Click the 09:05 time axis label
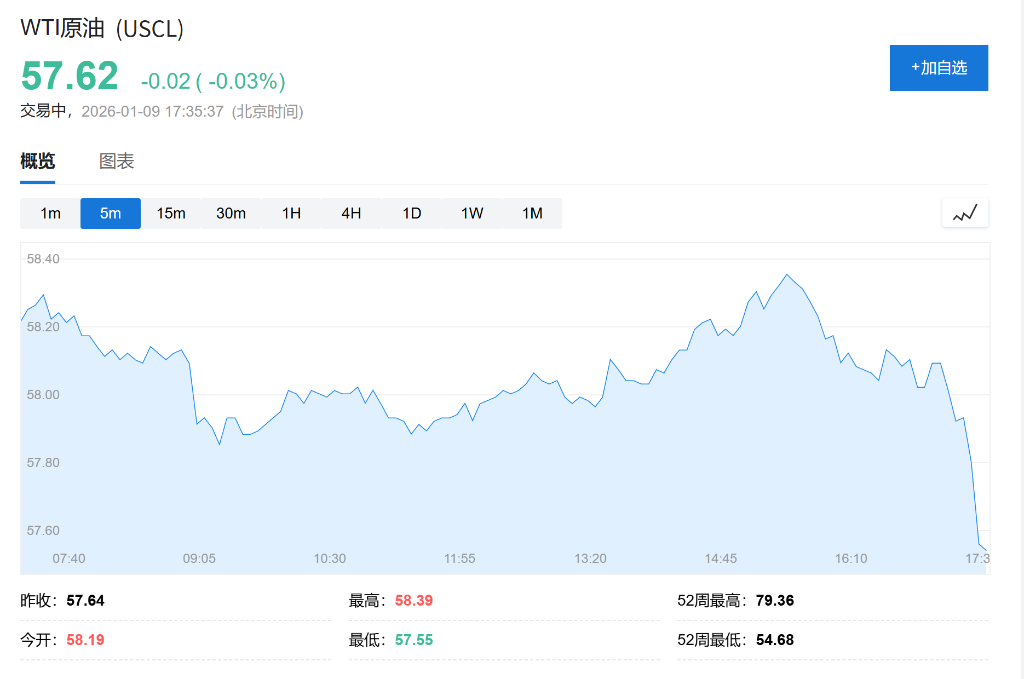Viewport: 1024px width, 679px height. coord(199,558)
